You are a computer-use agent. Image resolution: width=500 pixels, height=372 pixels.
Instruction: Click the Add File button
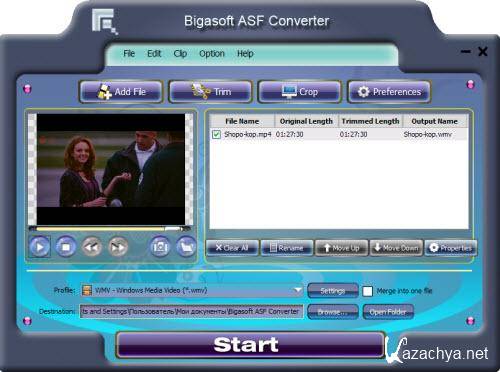(x=121, y=92)
